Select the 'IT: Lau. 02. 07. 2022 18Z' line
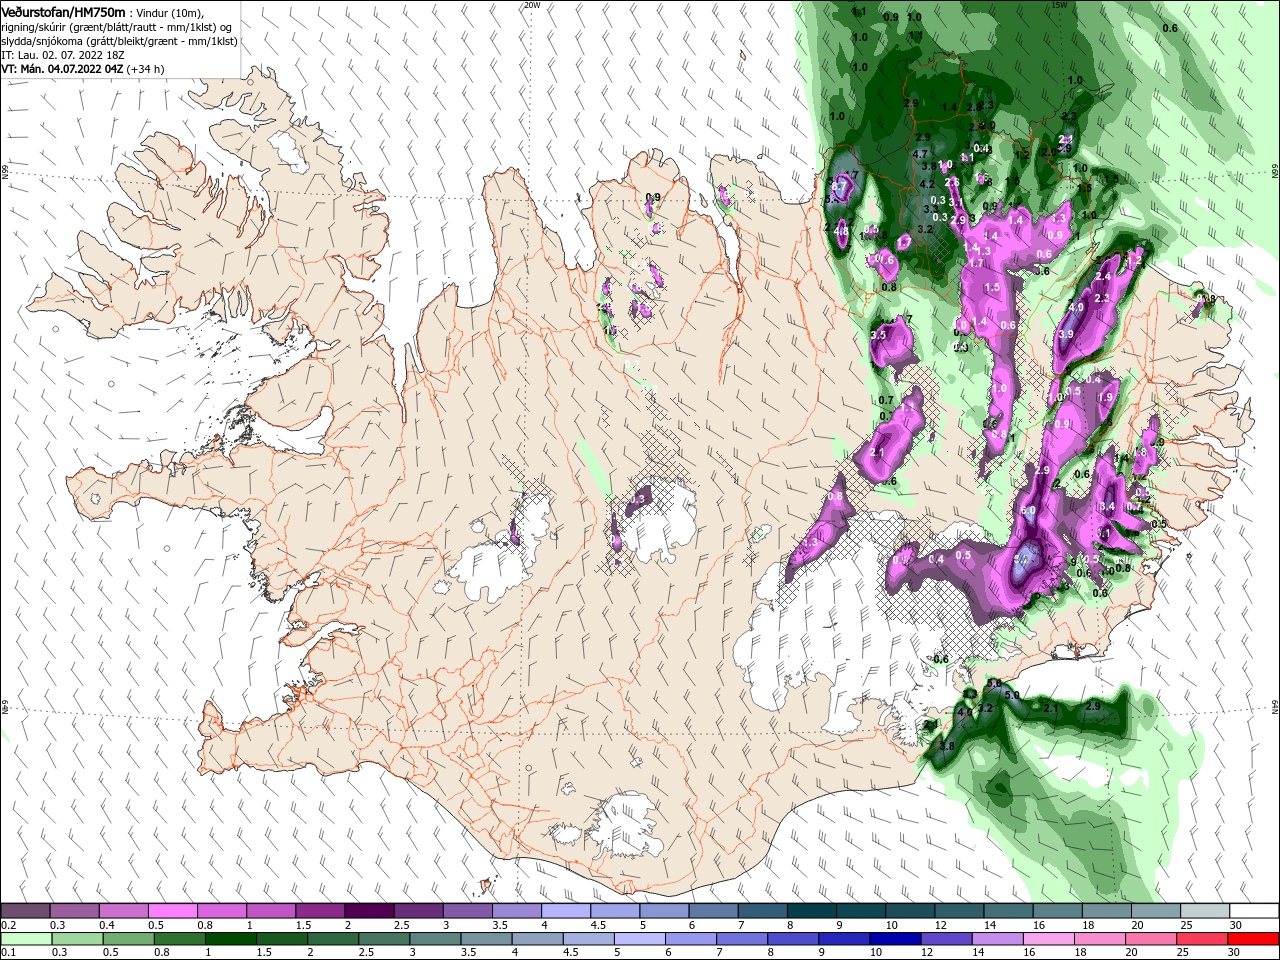Viewport: 1280px width, 960px height. pyautogui.click(x=63, y=55)
